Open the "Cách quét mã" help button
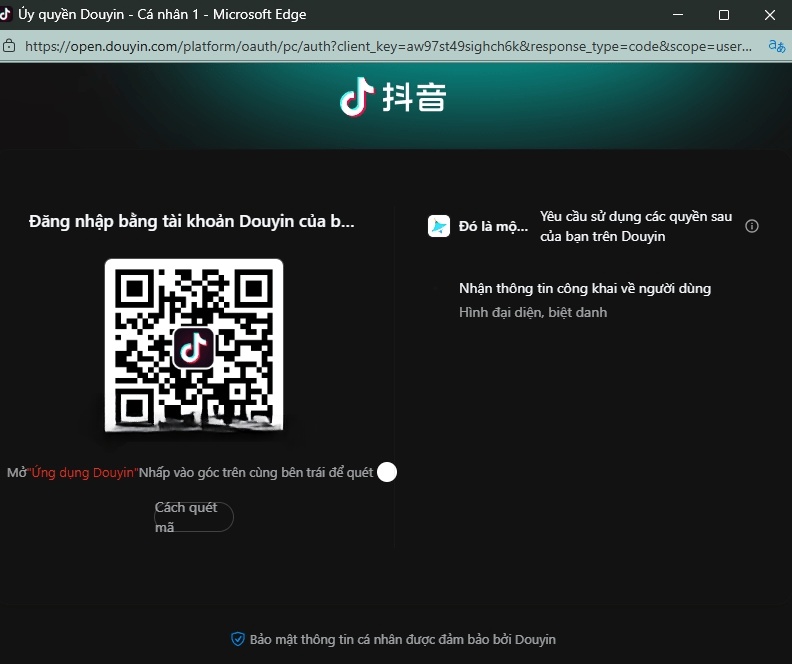This screenshot has height=664, width=792. click(x=194, y=517)
